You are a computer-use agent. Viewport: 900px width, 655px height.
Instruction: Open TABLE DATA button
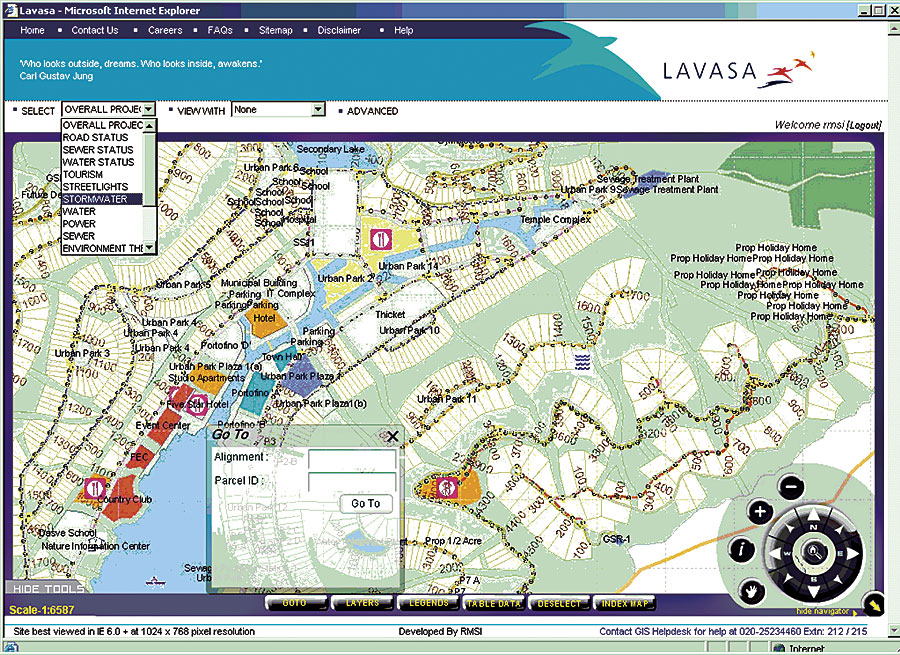494,603
